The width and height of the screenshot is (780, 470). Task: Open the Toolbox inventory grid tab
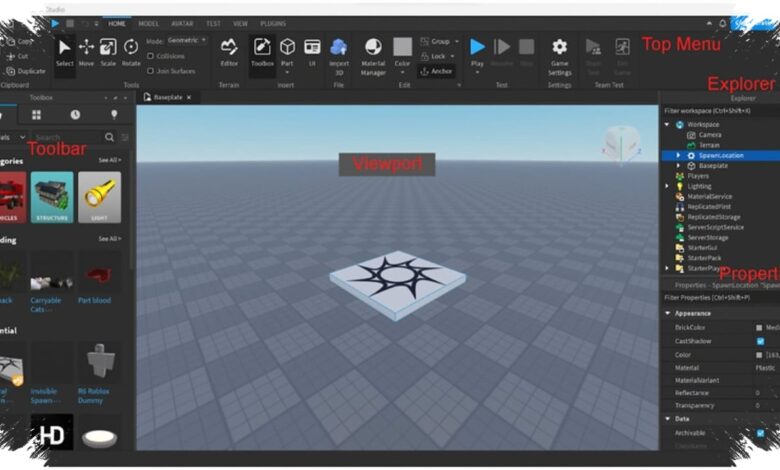36,115
